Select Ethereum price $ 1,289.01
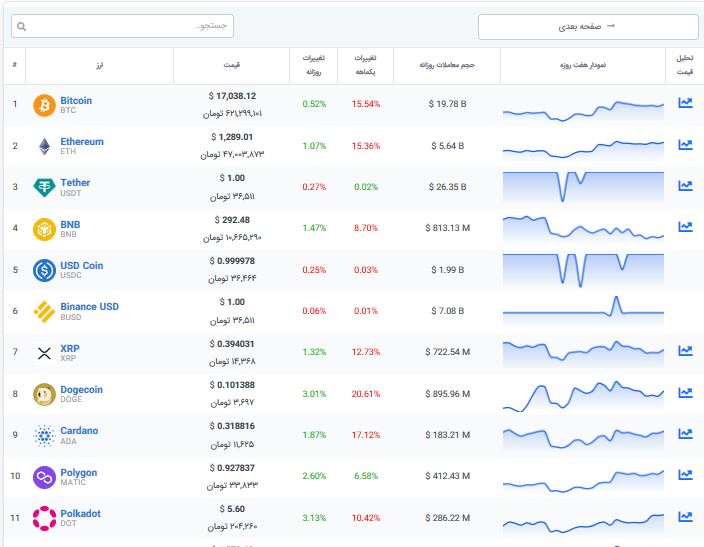 pos(232,137)
